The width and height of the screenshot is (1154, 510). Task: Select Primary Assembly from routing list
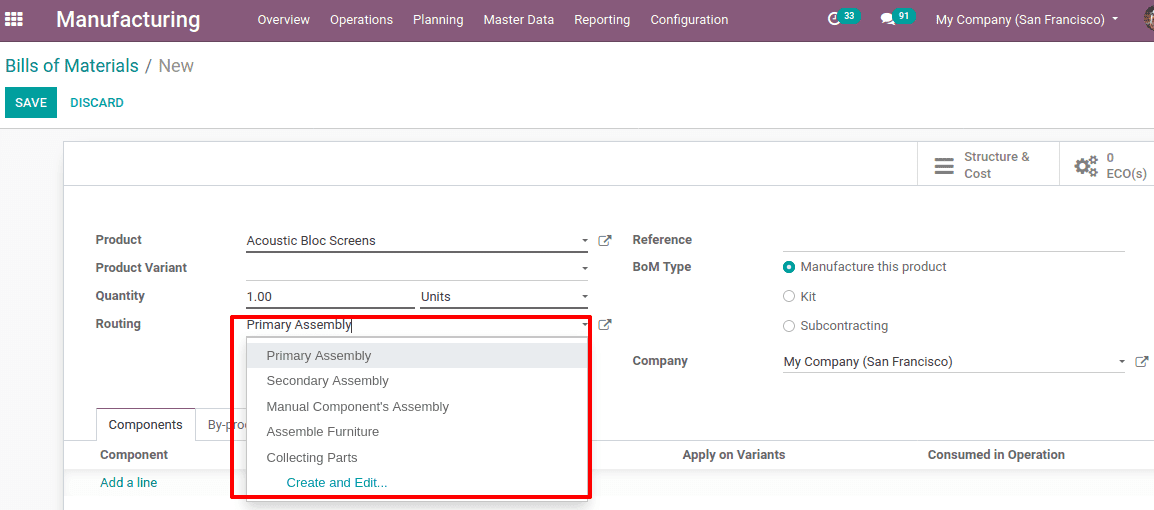(x=417, y=355)
